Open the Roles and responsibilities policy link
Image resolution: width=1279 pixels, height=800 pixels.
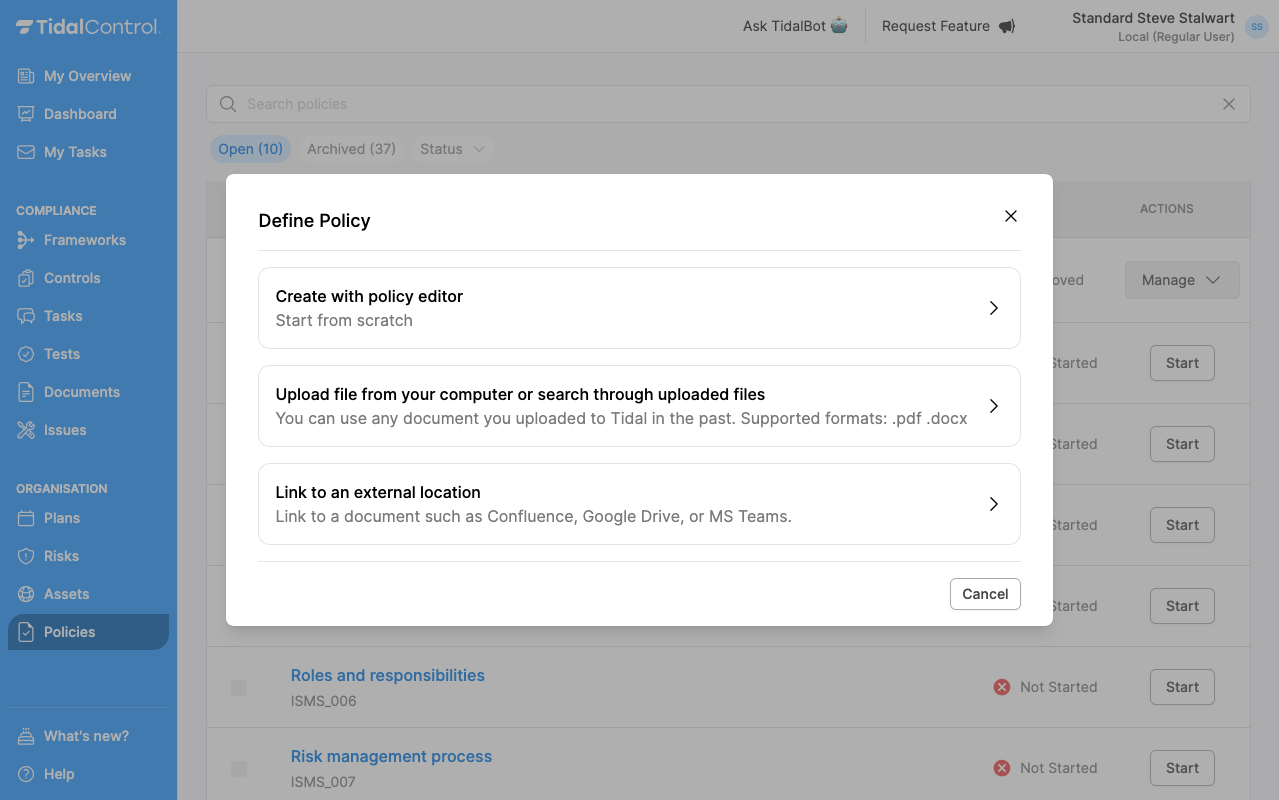click(x=388, y=675)
